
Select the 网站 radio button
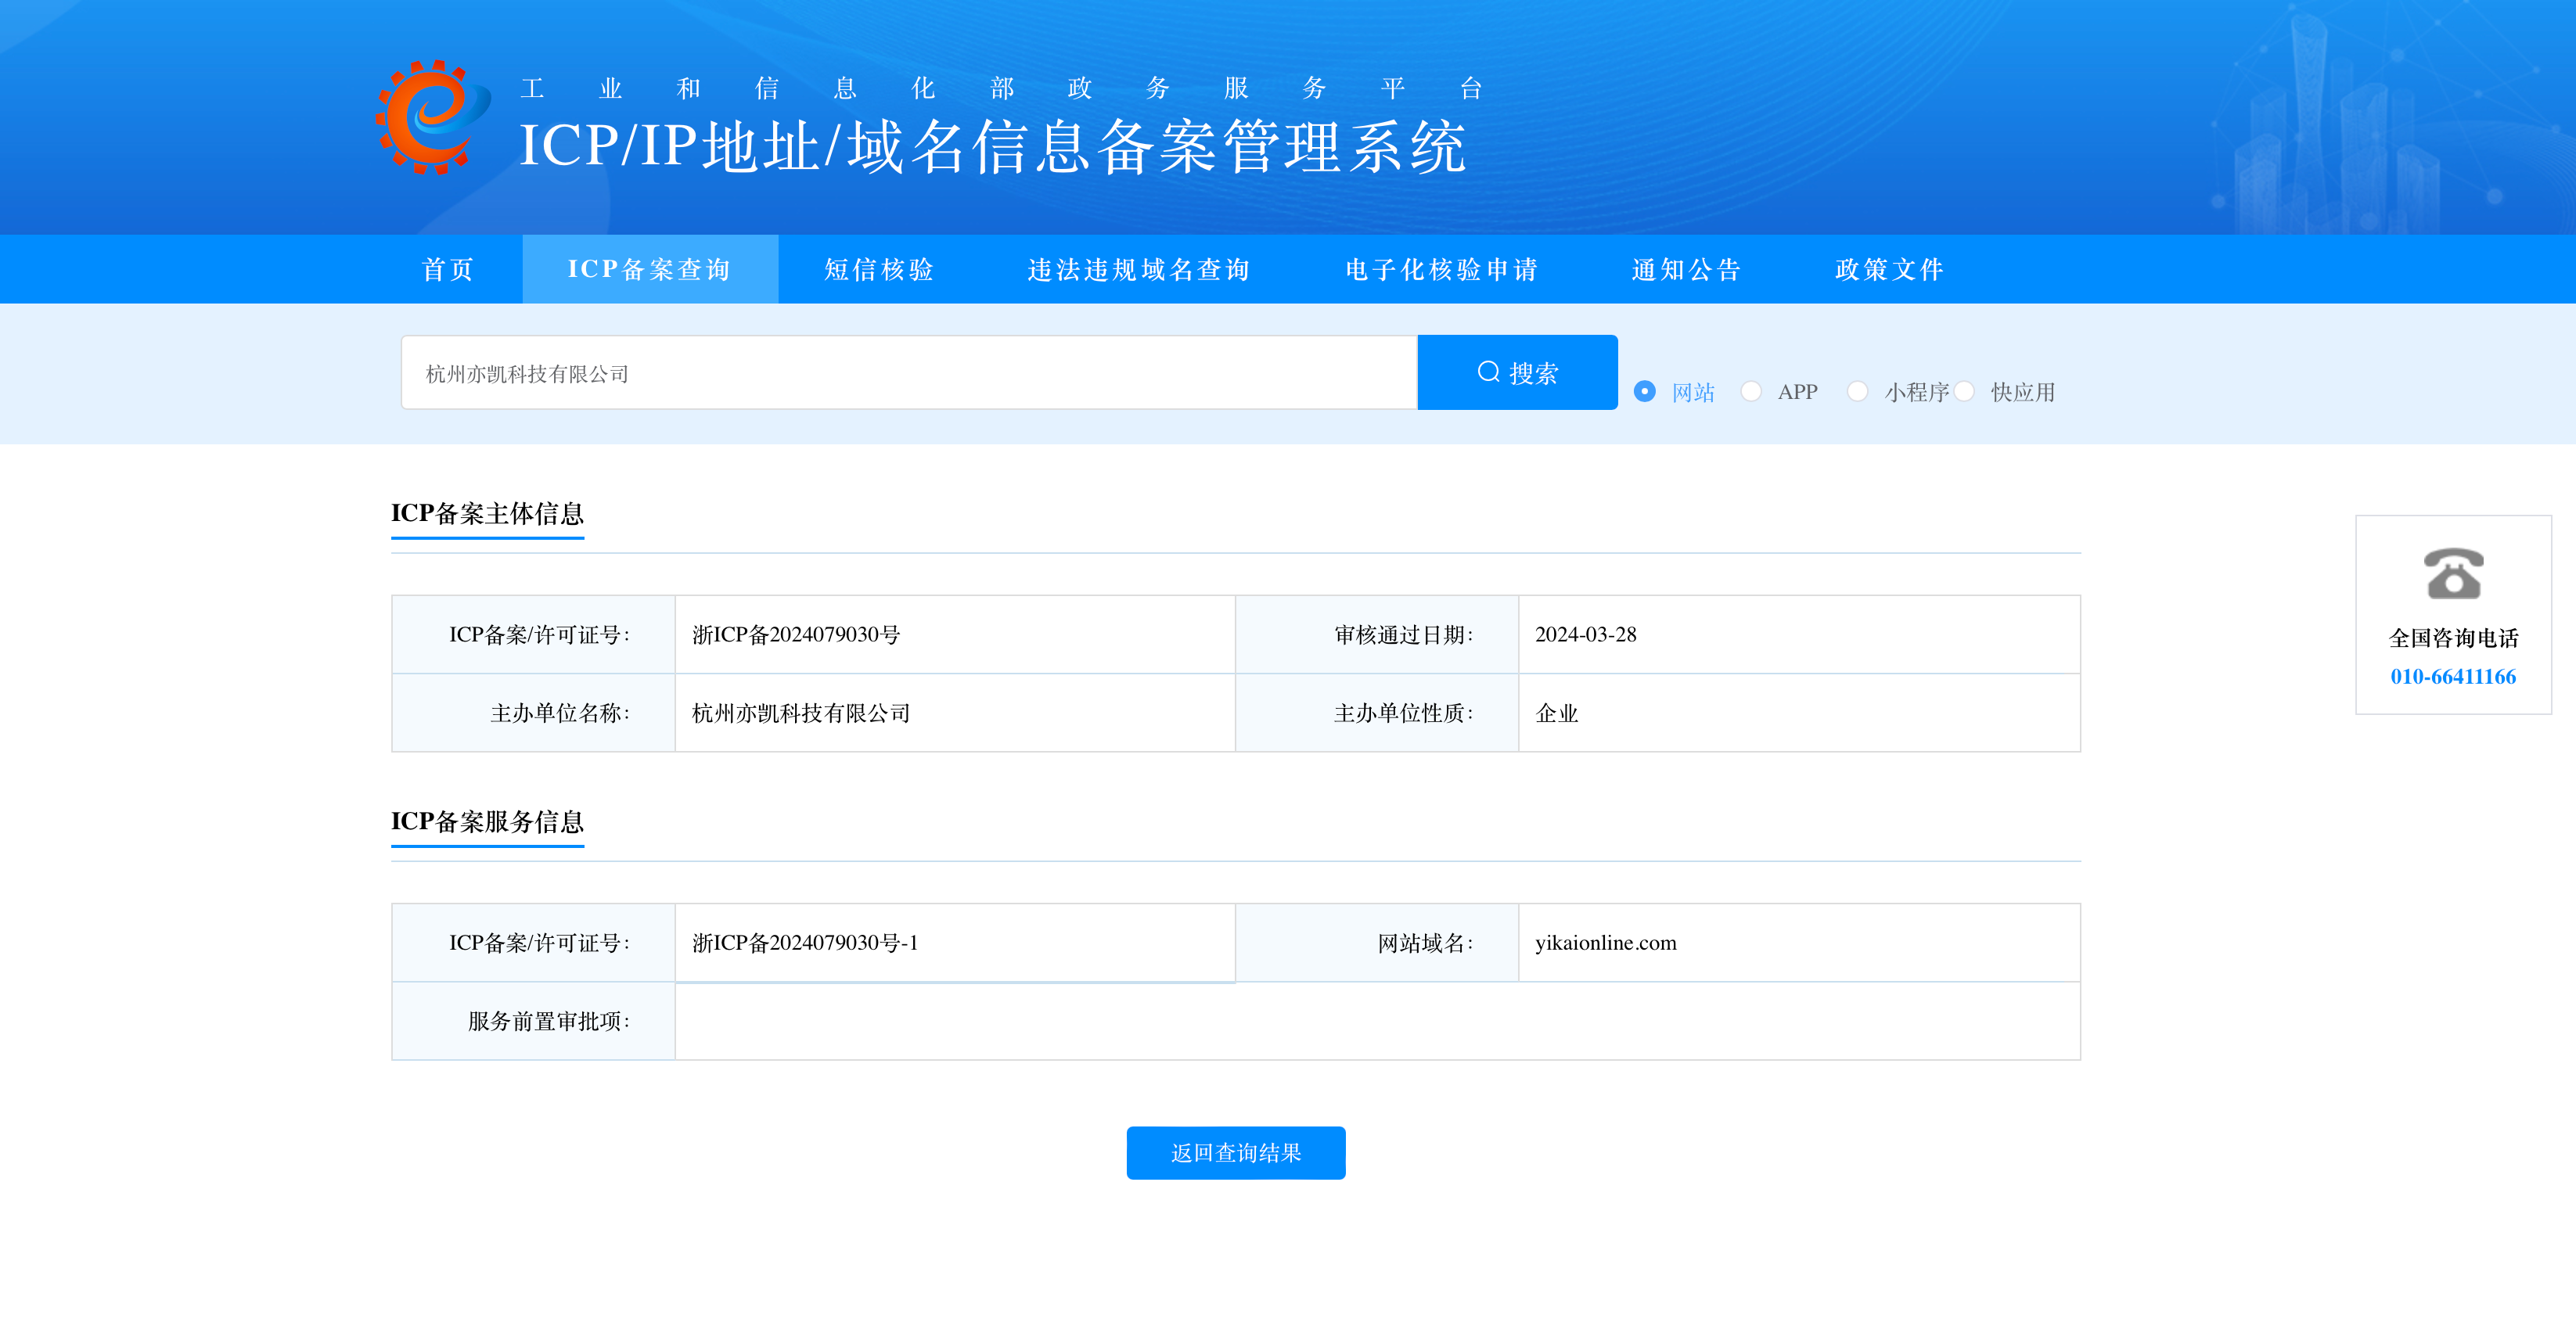click(1644, 392)
